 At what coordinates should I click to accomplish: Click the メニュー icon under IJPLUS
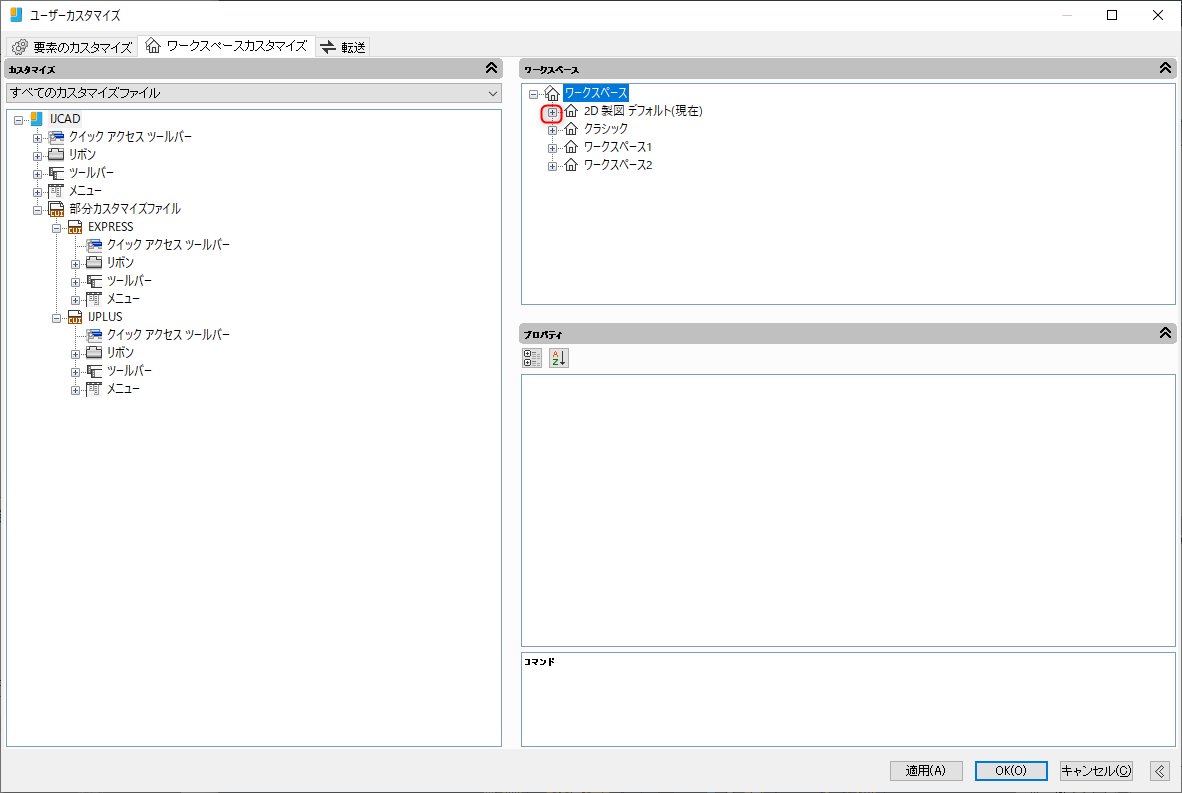coord(93,389)
